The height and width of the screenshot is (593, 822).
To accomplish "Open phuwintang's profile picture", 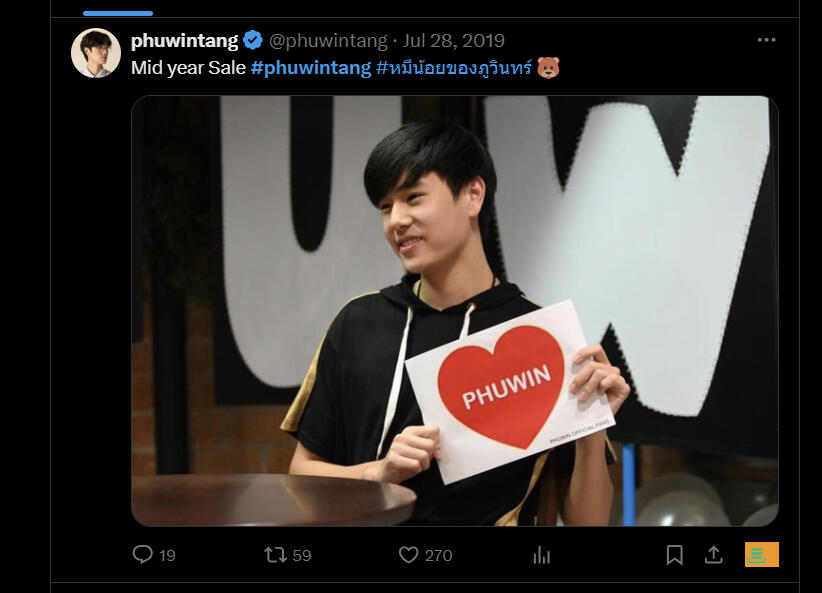I will 96,53.
